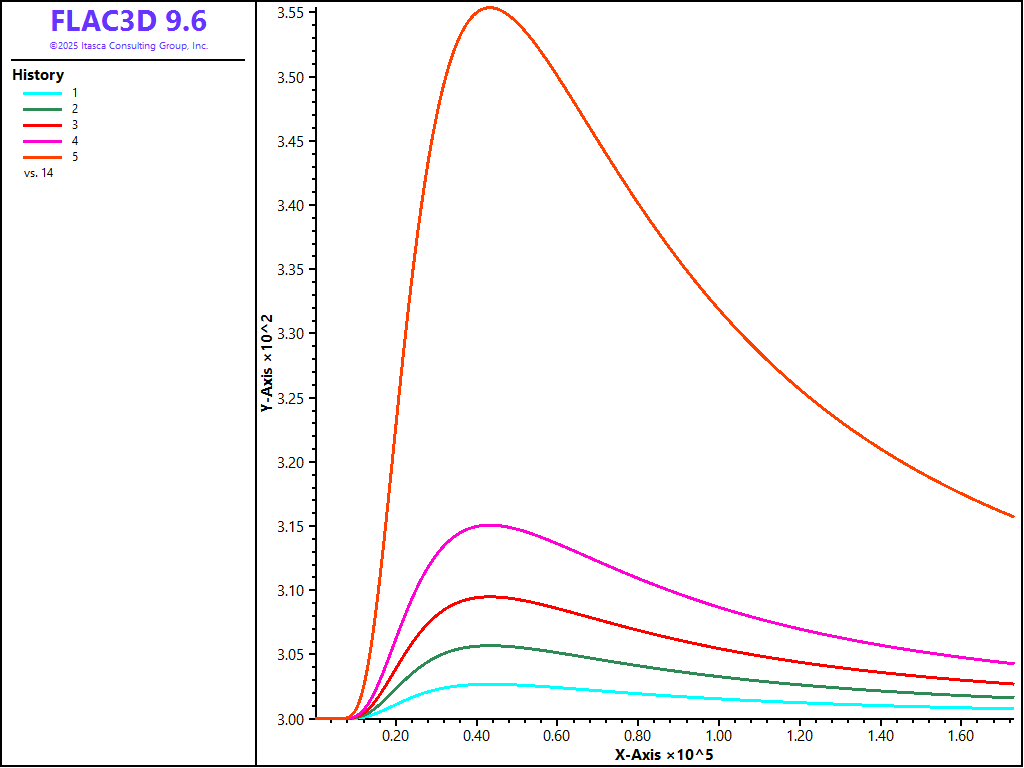Click the 1.00 tick label on the X axis

click(x=719, y=735)
